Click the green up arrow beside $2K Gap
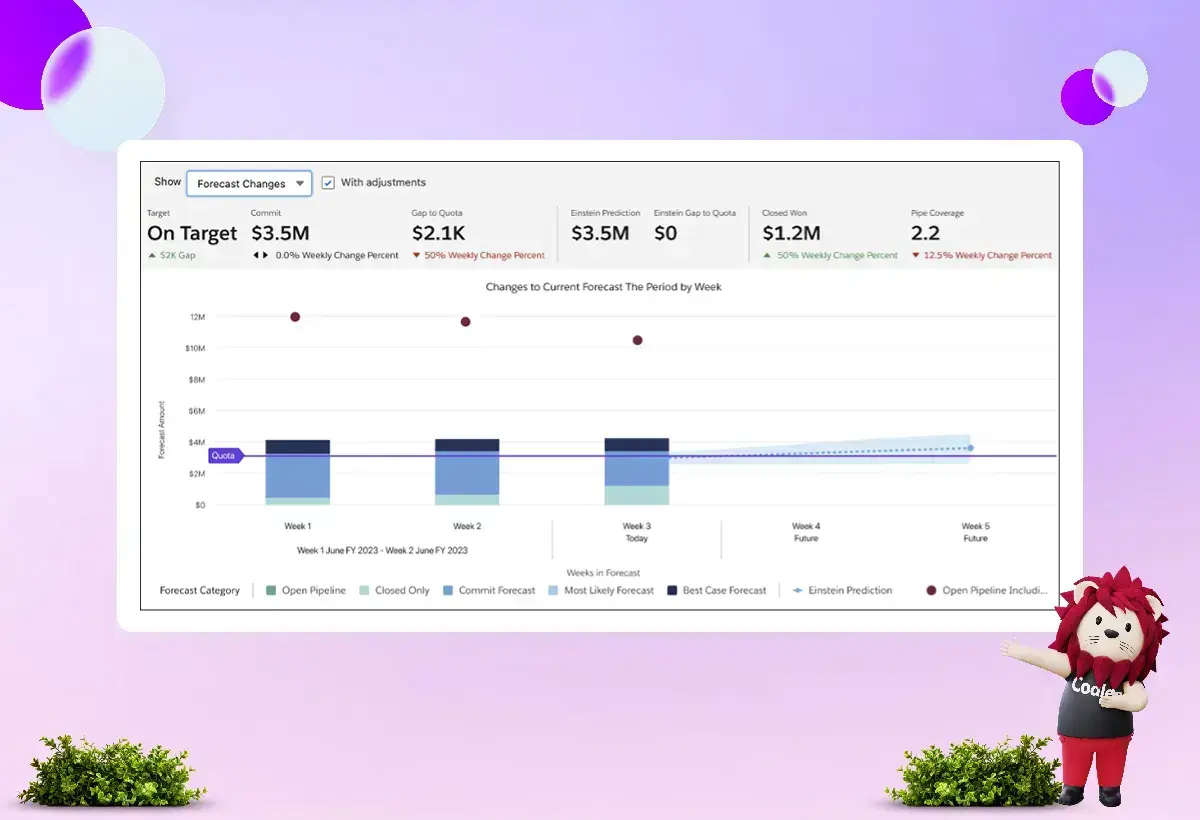The width and height of the screenshot is (1200, 820). (152, 255)
